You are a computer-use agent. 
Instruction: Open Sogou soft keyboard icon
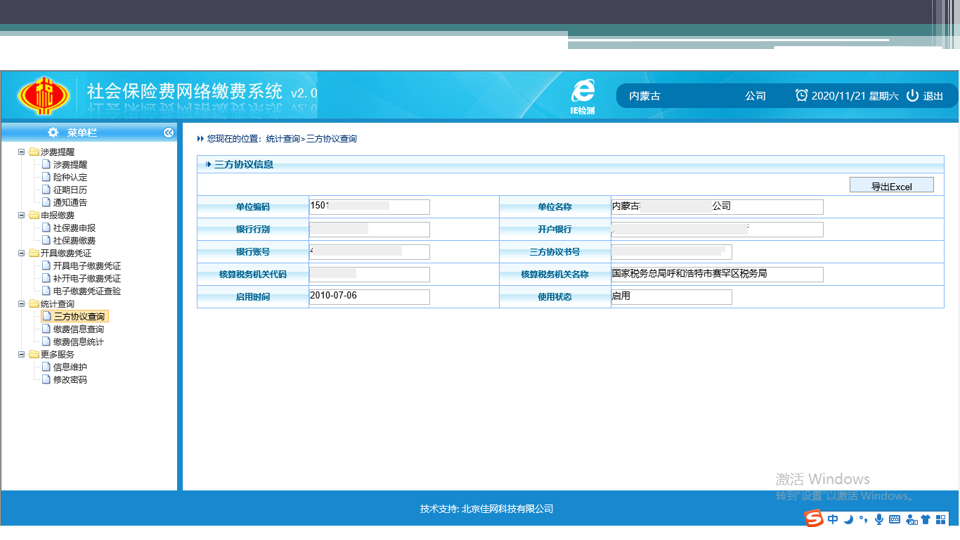(894, 519)
